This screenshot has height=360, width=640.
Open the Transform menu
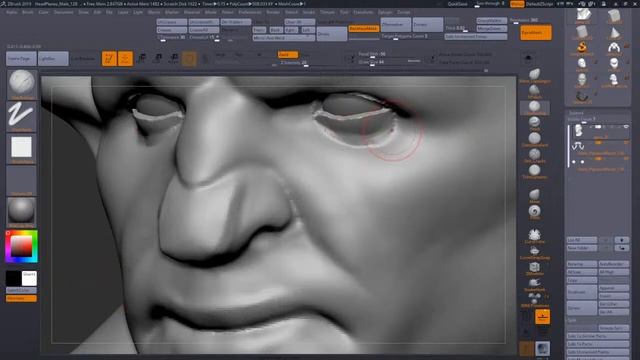363,12
